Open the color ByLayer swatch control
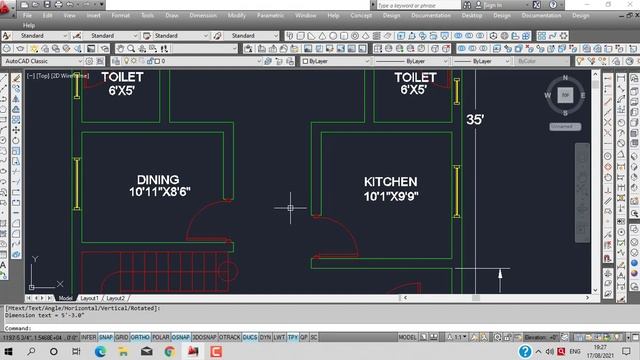The image size is (640, 360). tap(335, 61)
